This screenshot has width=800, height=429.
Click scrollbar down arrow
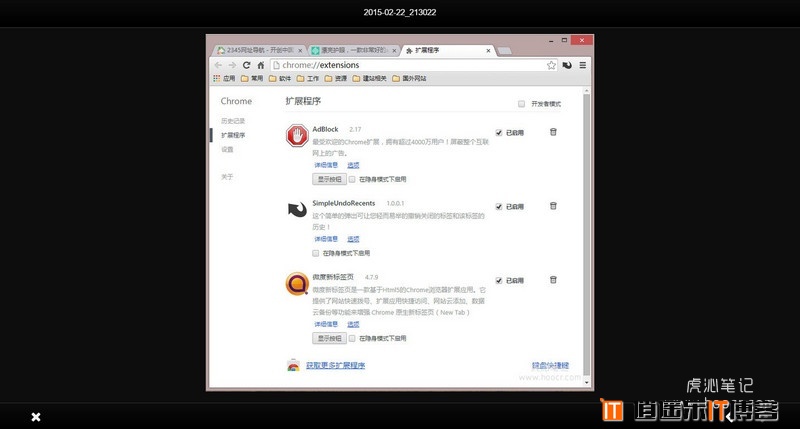(x=586, y=382)
